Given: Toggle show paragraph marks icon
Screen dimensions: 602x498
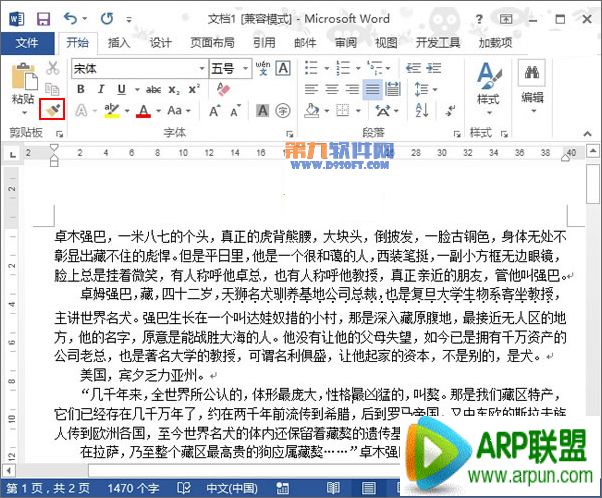Looking at the screenshot, I should 450,111.
